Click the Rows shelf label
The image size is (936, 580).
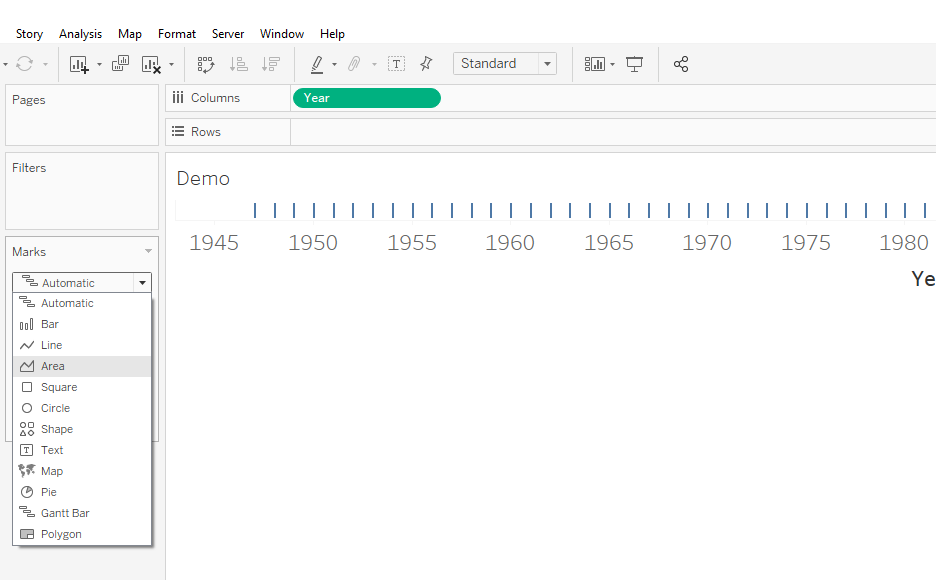(205, 132)
